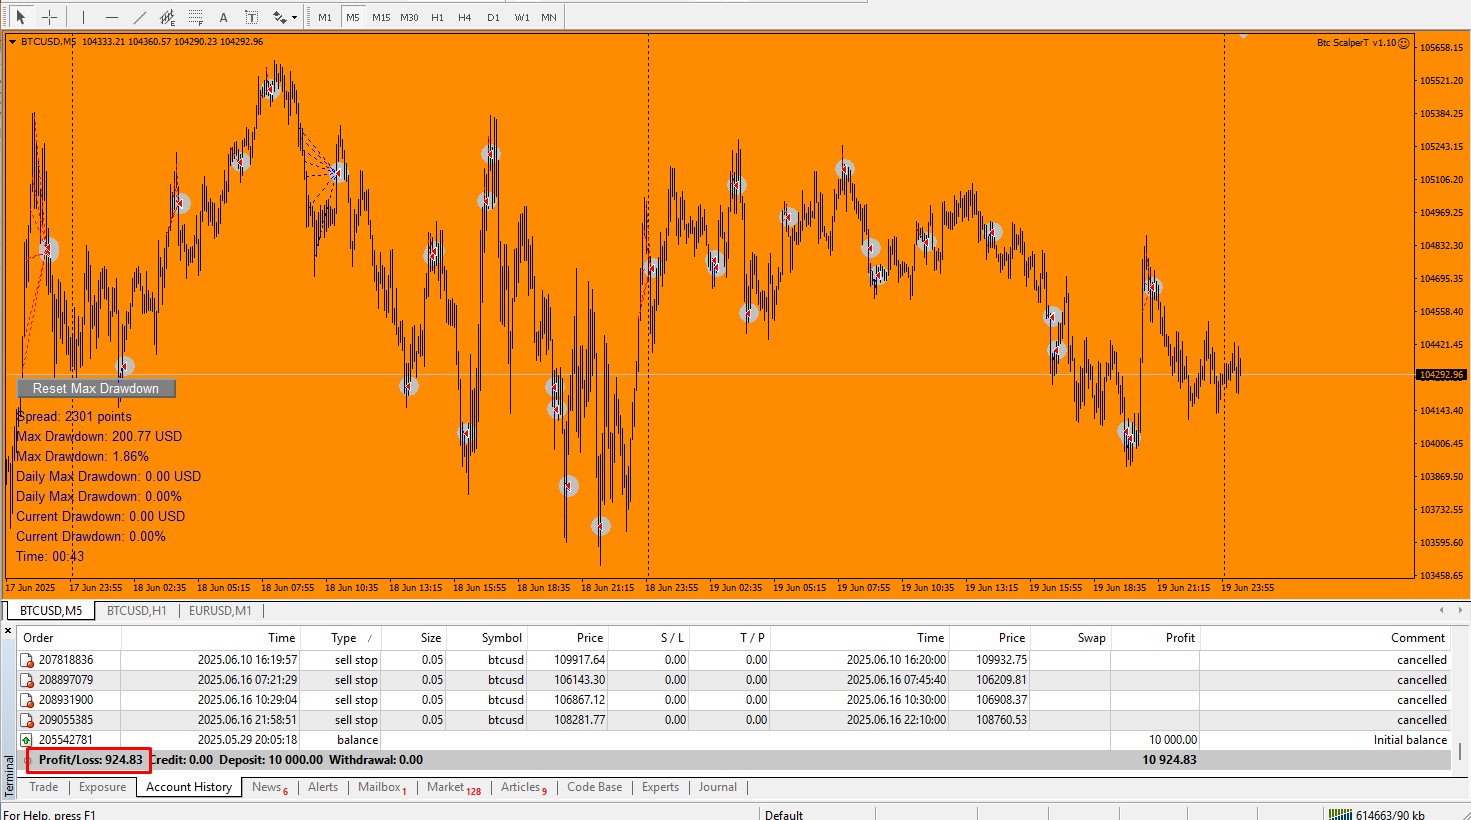Open the BTCUSD,H1 chart tab
The image size is (1471, 820).
point(137,610)
